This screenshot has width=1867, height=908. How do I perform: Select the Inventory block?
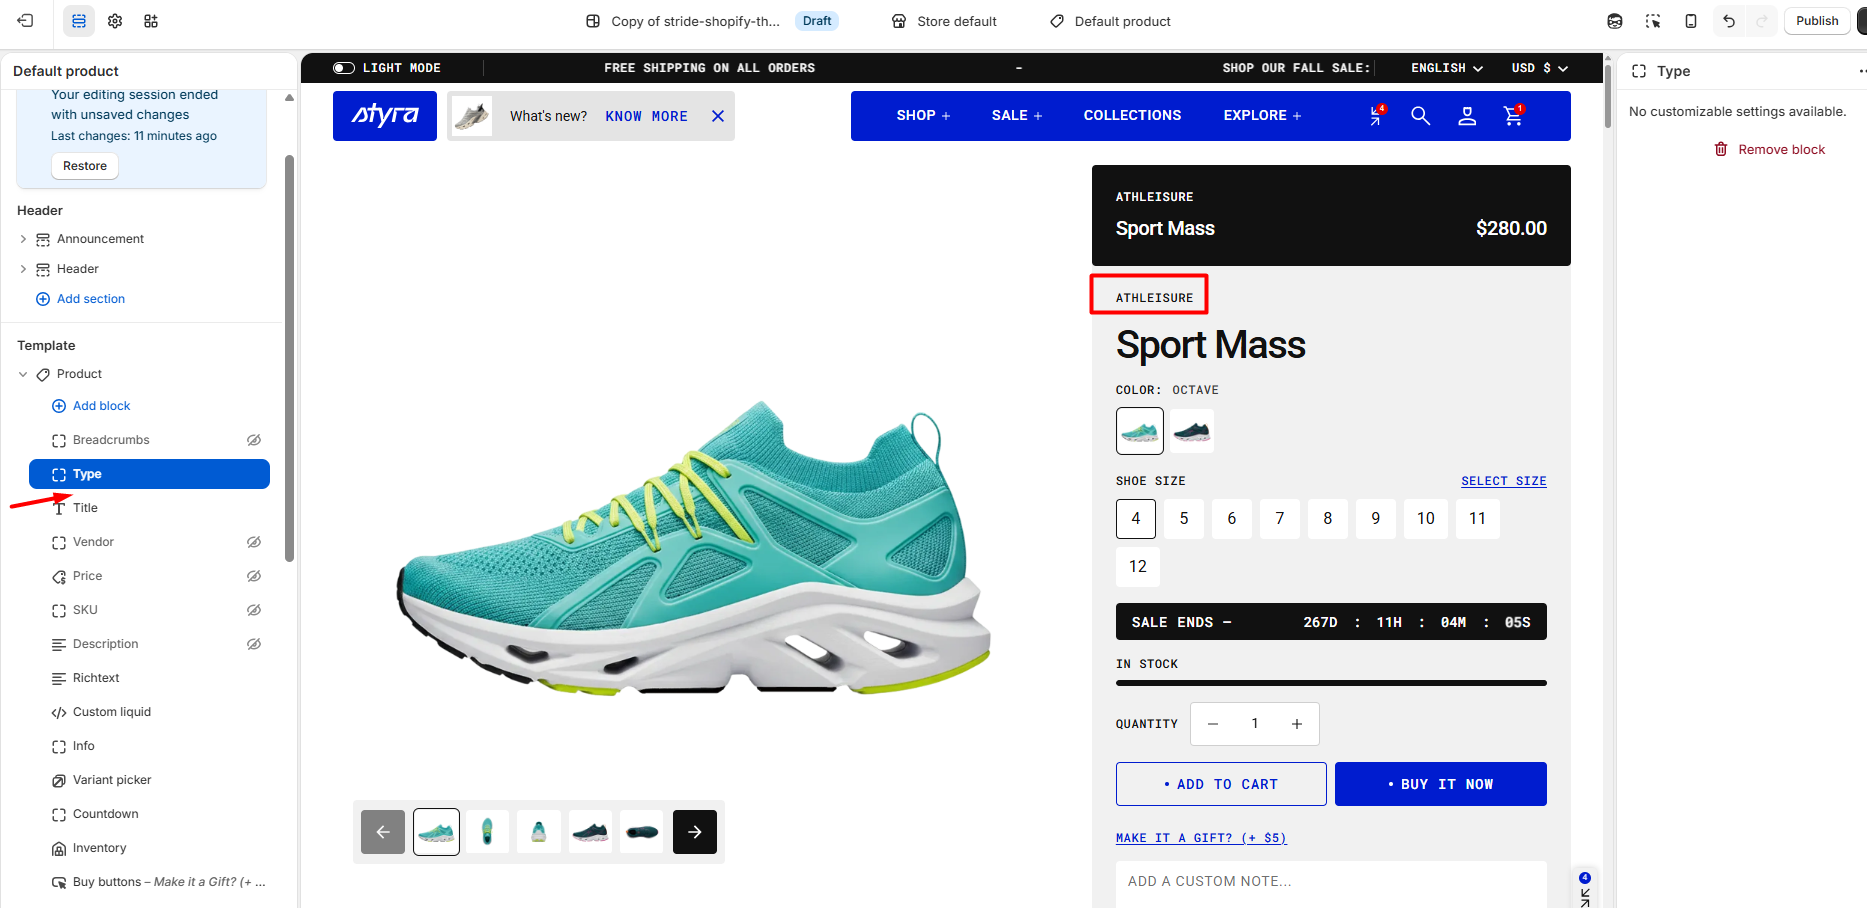(149, 848)
